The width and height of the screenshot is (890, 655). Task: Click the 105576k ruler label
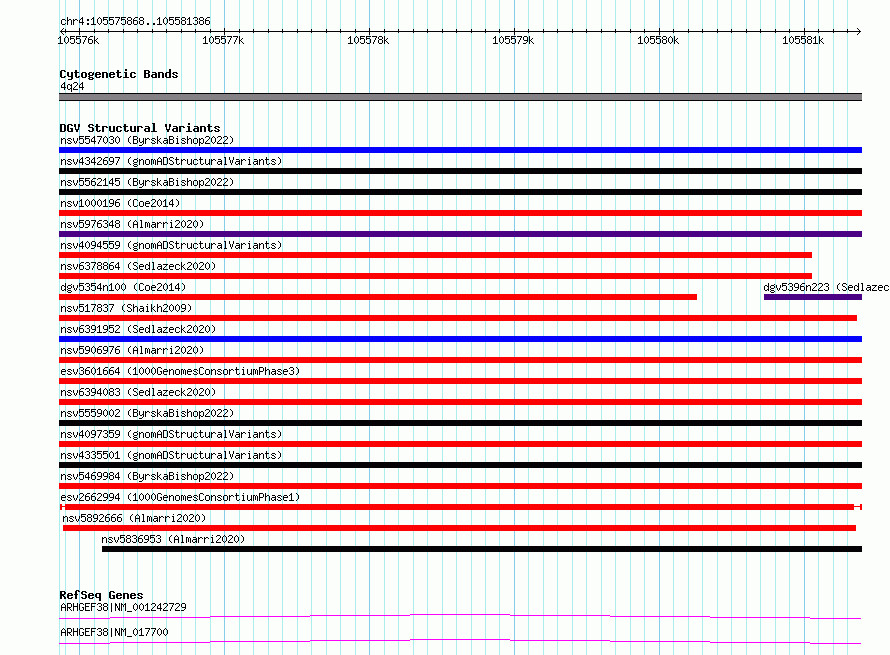[78, 40]
